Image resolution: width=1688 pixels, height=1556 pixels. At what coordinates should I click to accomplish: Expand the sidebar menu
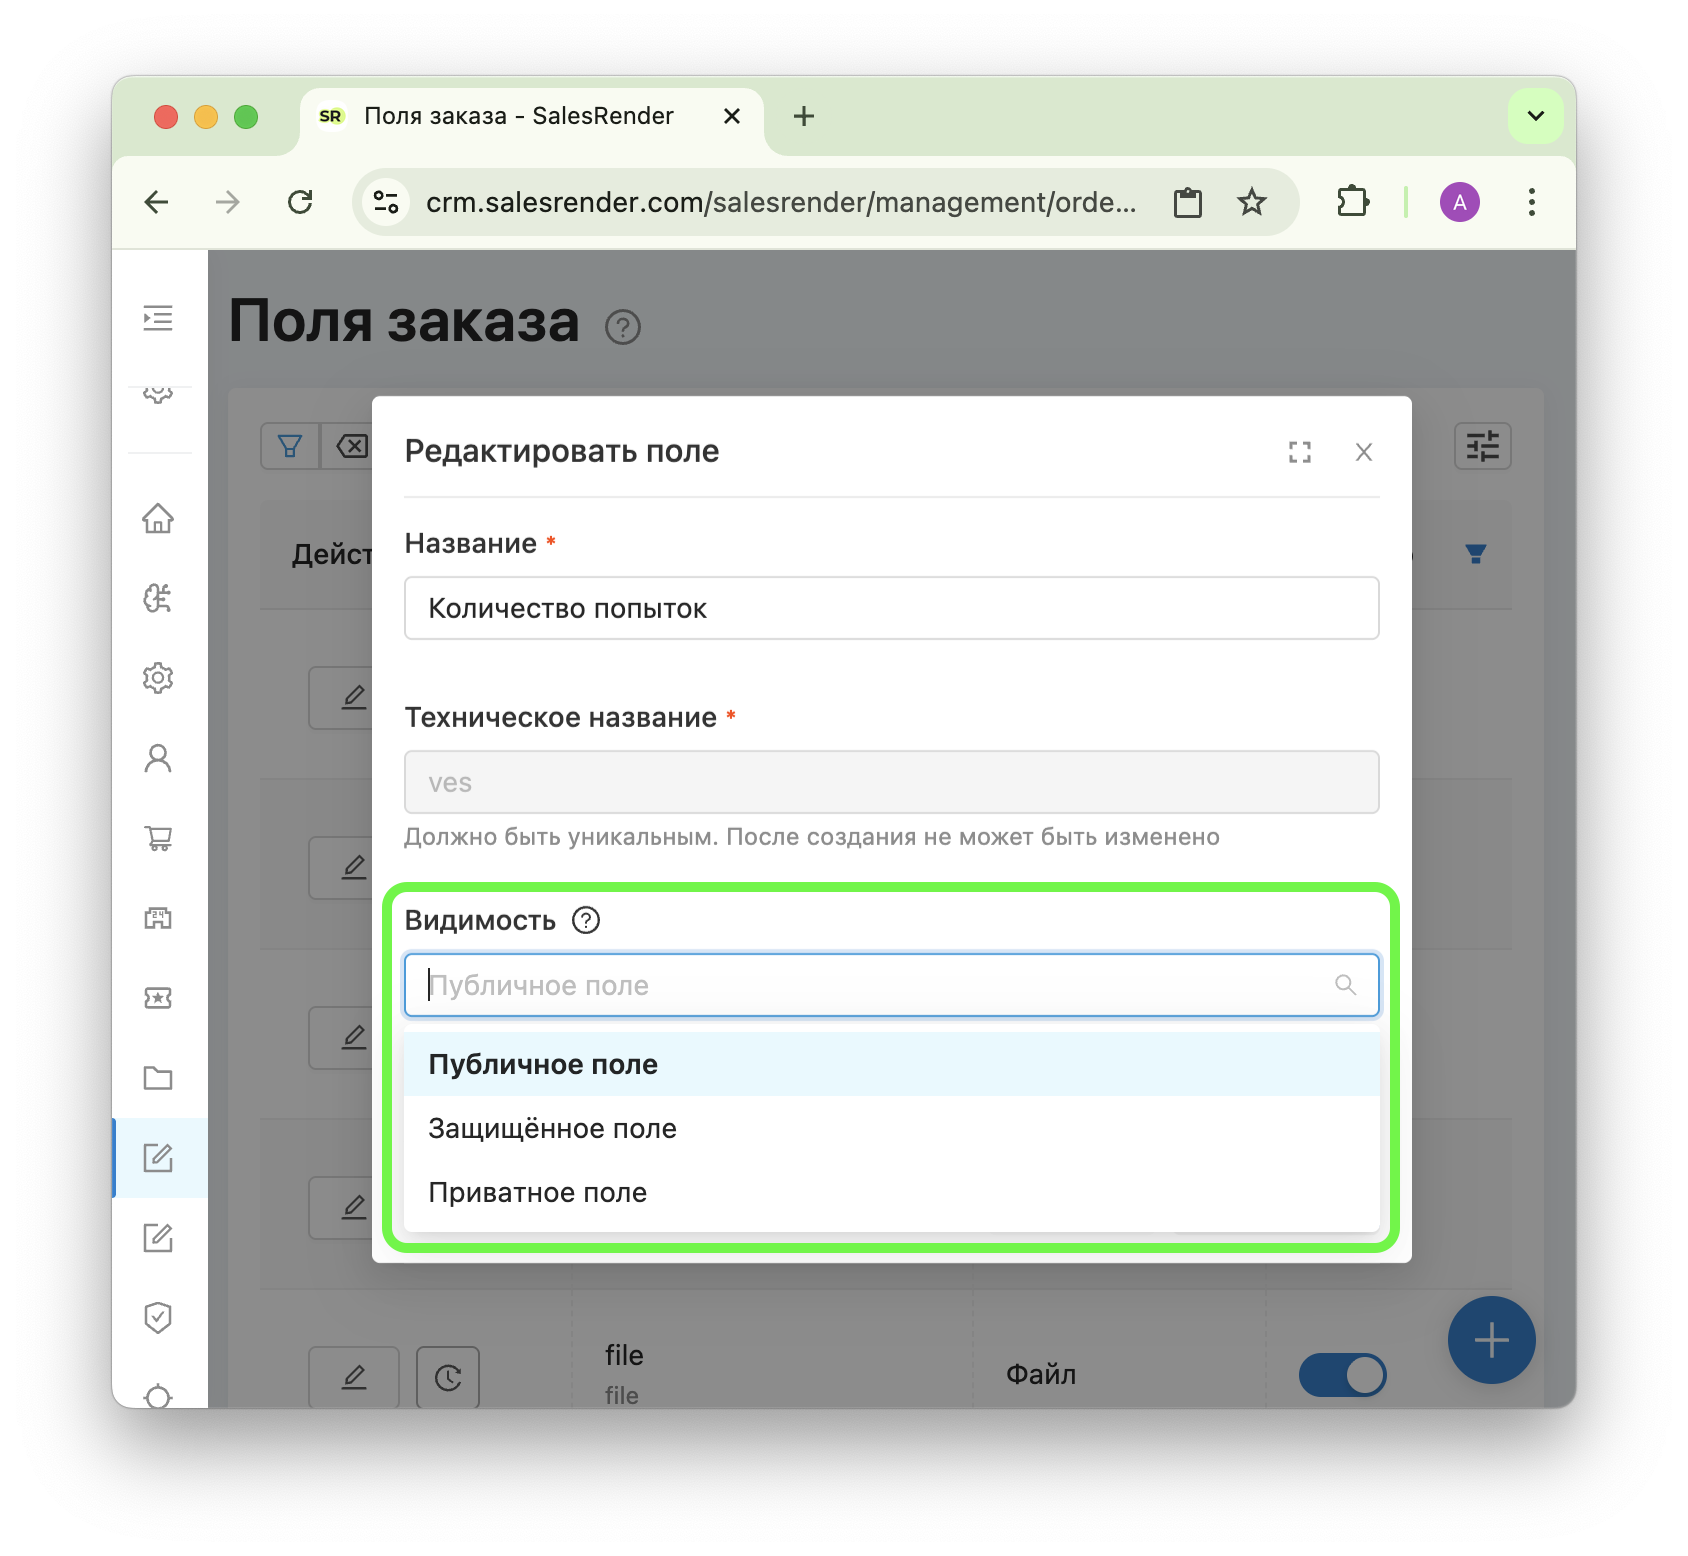[x=158, y=318]
